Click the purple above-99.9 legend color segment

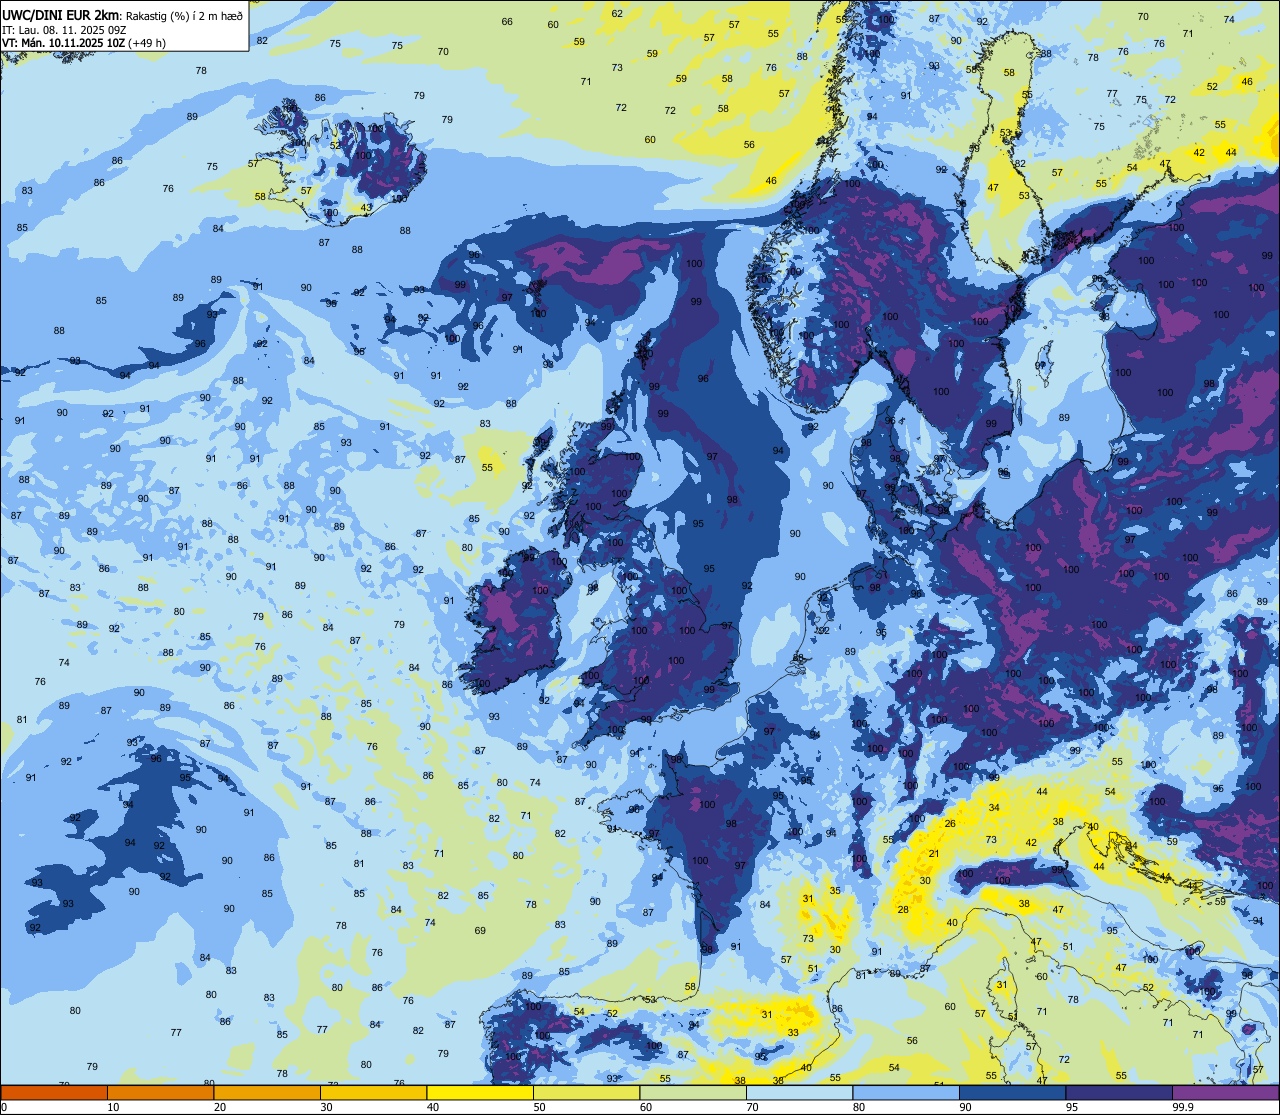click(x=1225, y=1092)
